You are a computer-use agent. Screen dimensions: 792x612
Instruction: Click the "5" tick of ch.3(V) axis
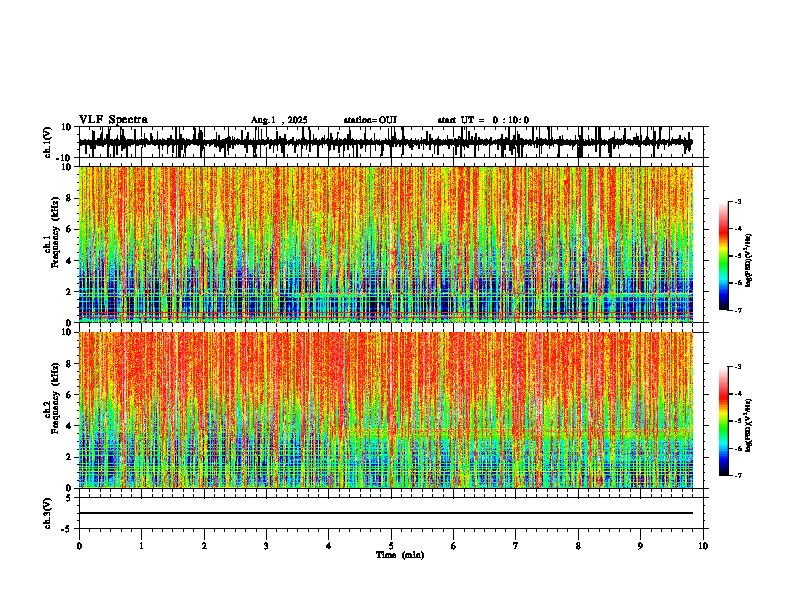click(70, 498)
